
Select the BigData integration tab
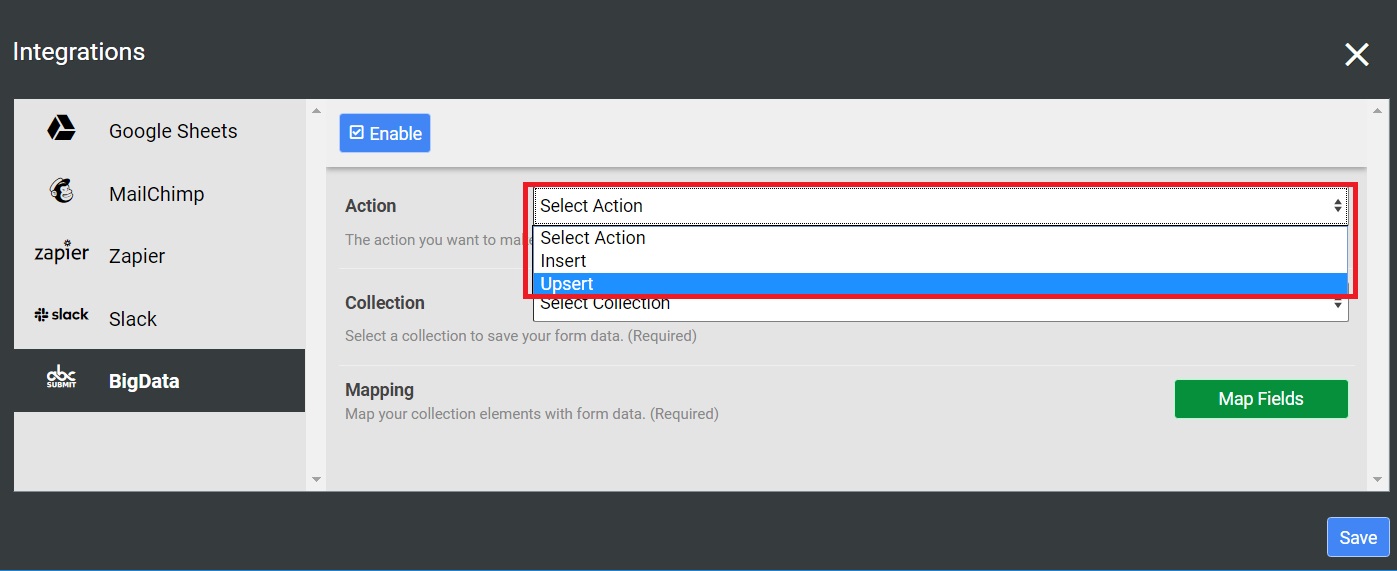[144, 381]
